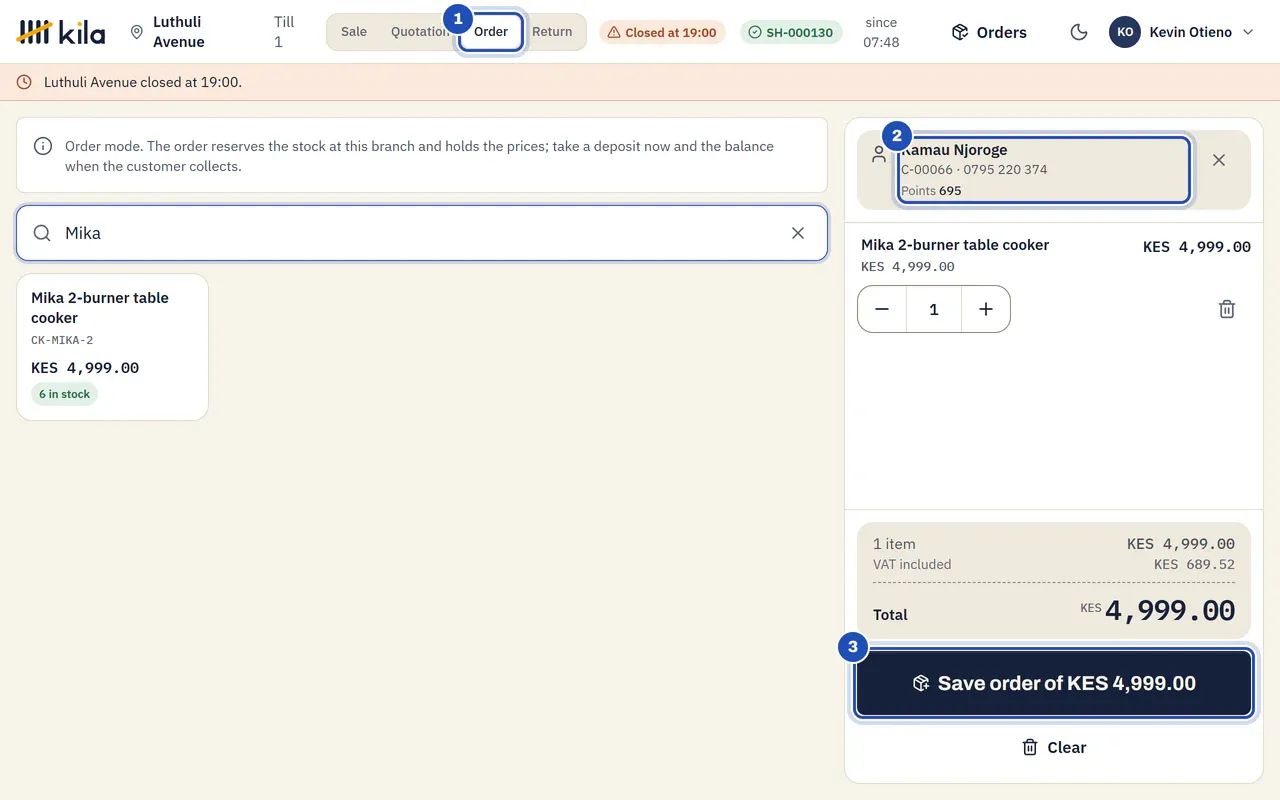Delete Mika 2-burner cooker from the cart
This screenshot has height=800, width=1280.
point(1227,309)
